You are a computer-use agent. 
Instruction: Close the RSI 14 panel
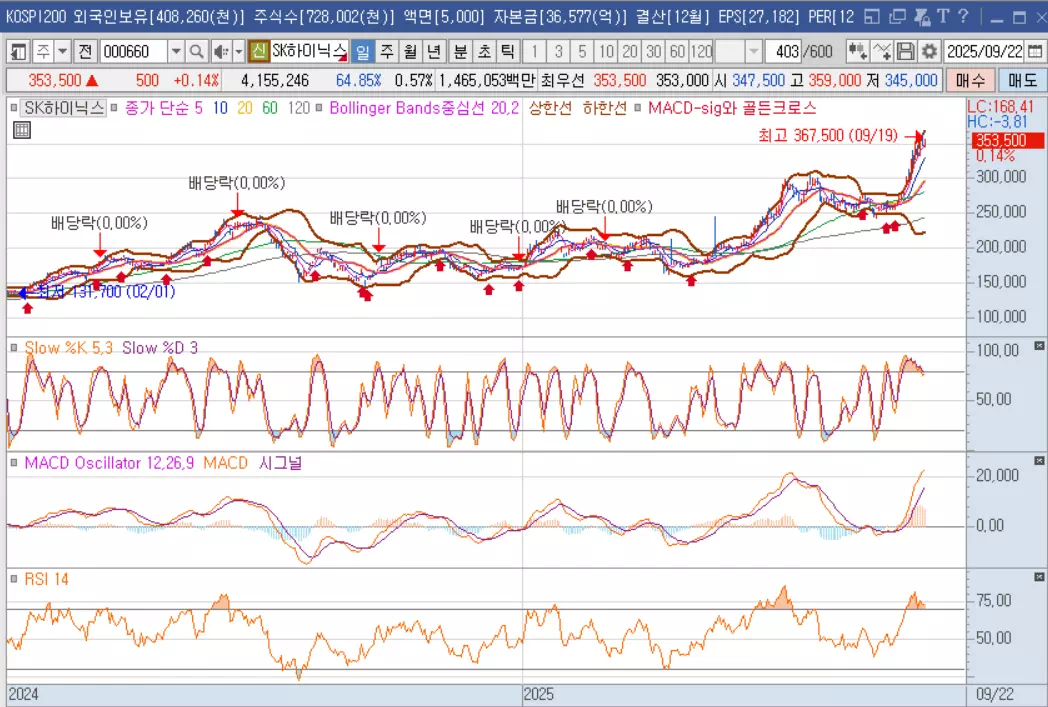(x=1039, y=577)
